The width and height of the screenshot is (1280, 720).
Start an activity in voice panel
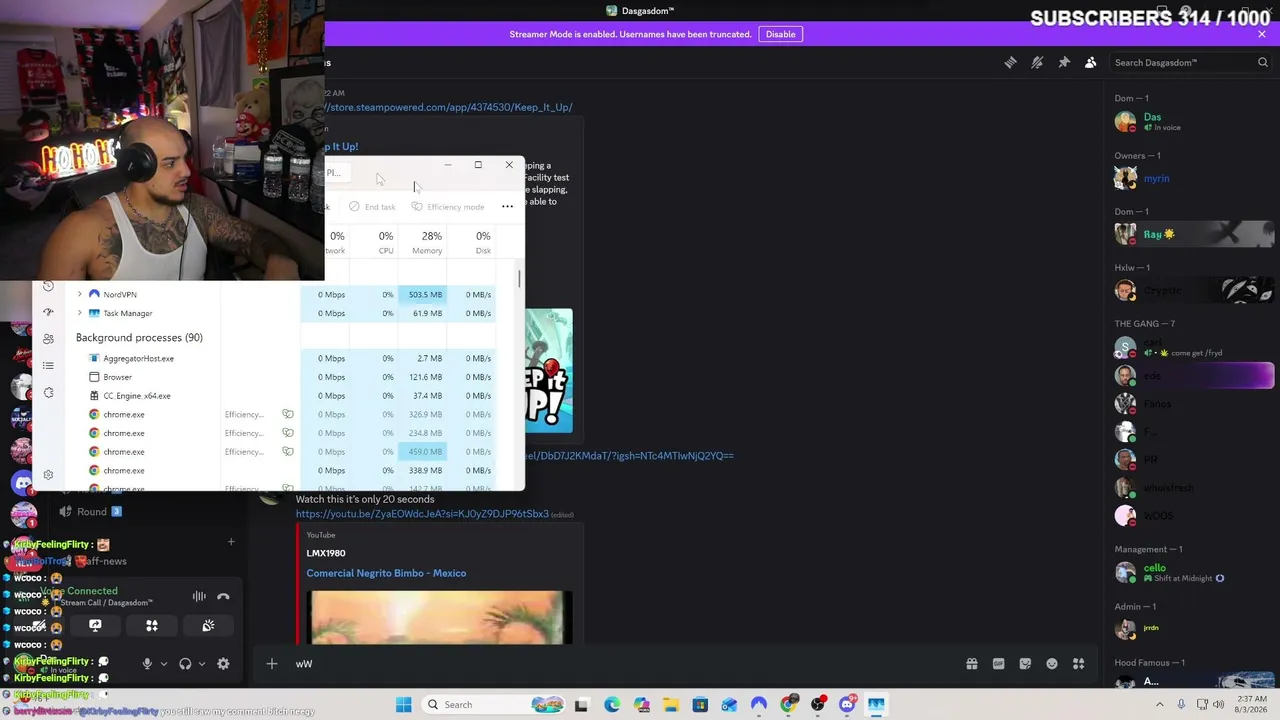pos(152,625)
